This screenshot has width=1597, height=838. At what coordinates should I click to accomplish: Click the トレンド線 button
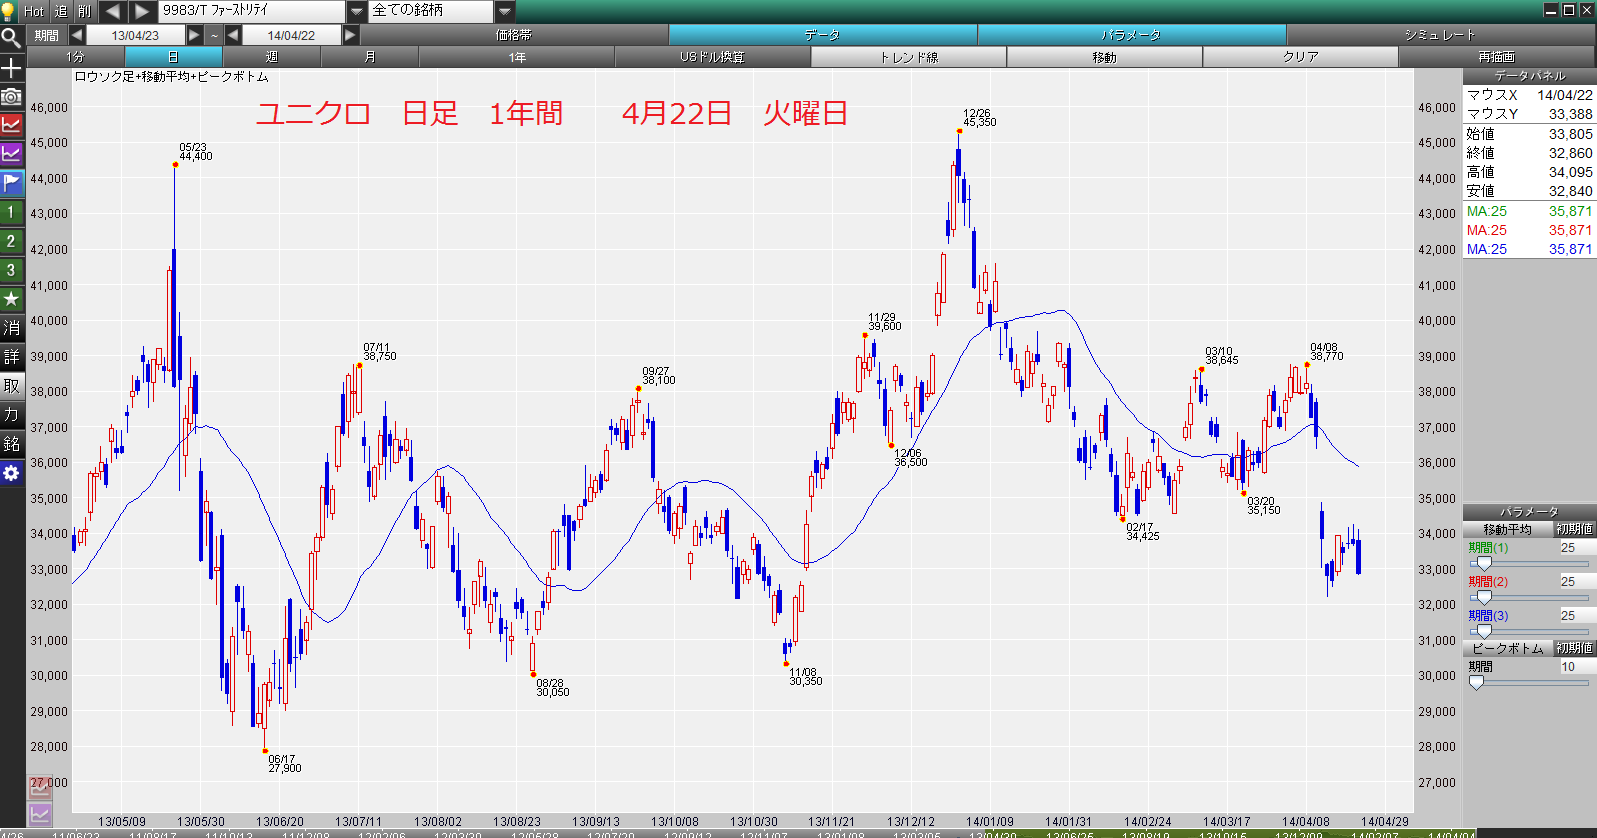click(x=909, y=57)
